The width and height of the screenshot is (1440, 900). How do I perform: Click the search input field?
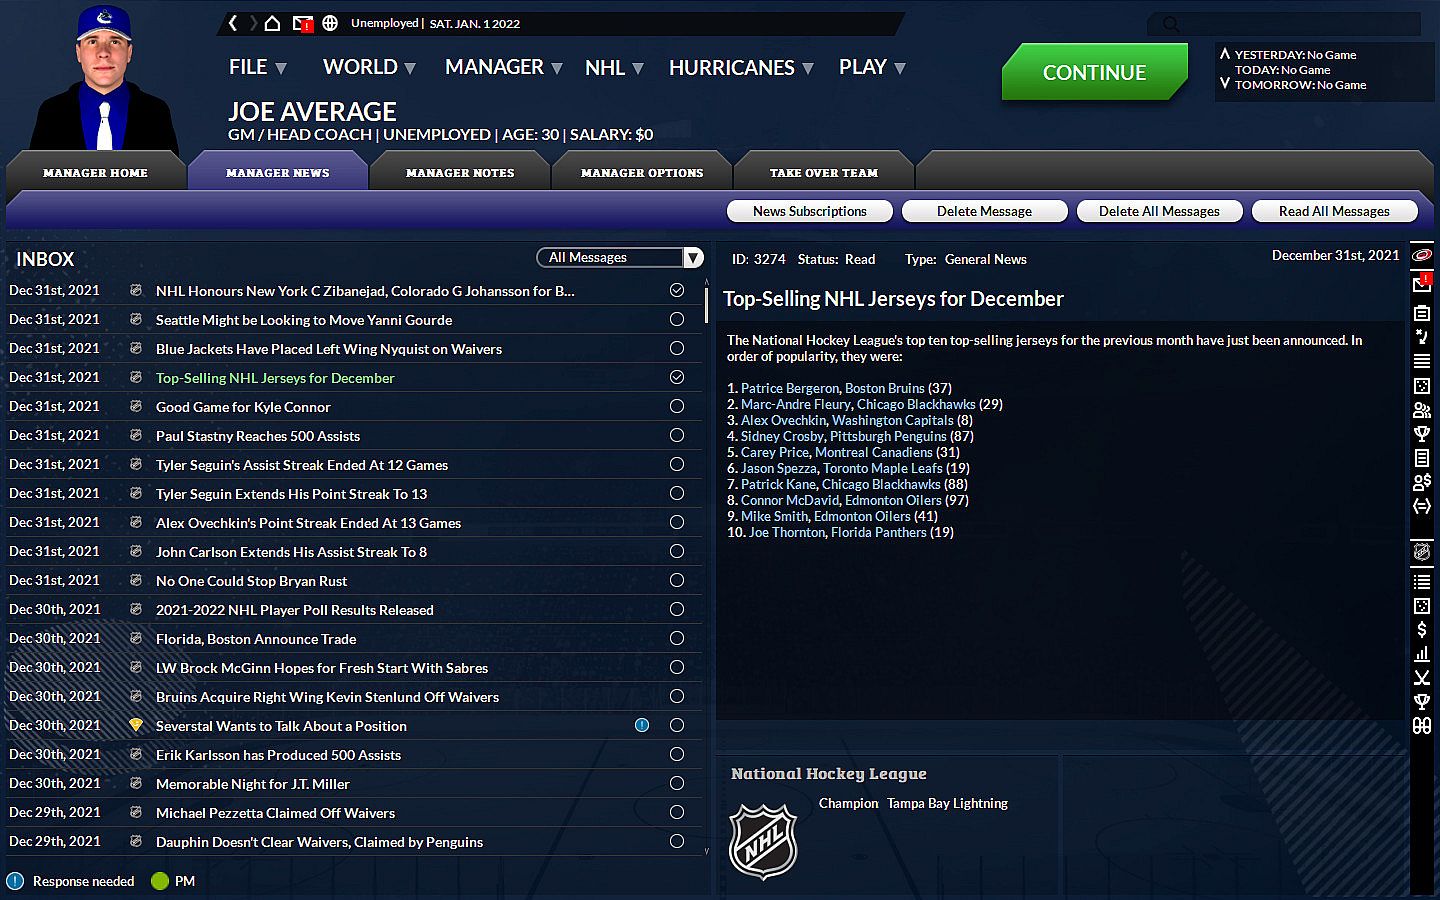click(1285, 24)
